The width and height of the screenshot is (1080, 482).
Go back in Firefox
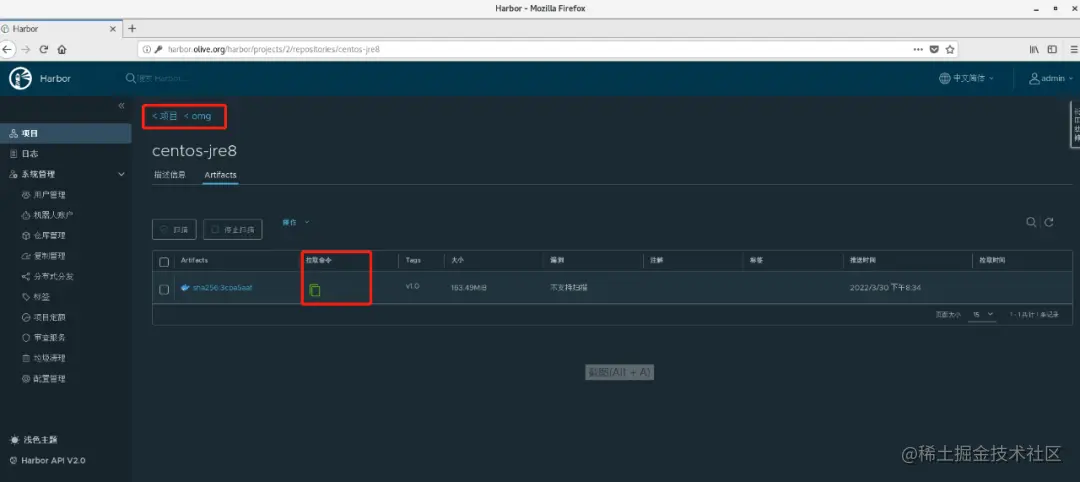tap(7, 50)
